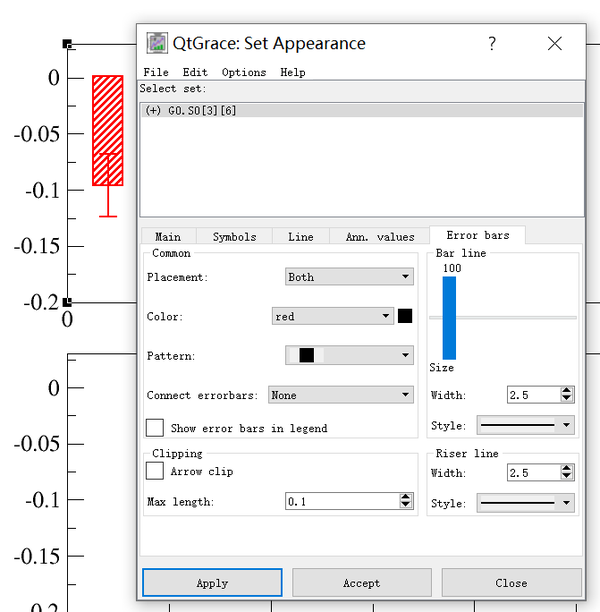This screenshot has height=612, width=600.
Task: Switch to the Symbols tab
Action: [234, 237]
